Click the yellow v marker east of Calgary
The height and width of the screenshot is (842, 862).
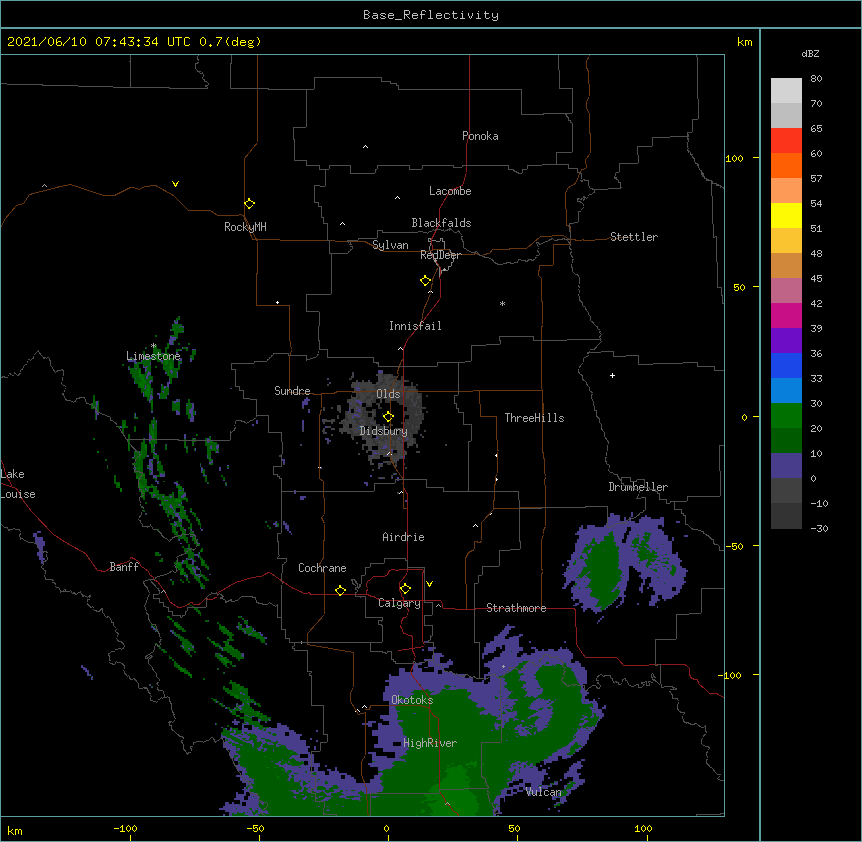coord(429,584)
